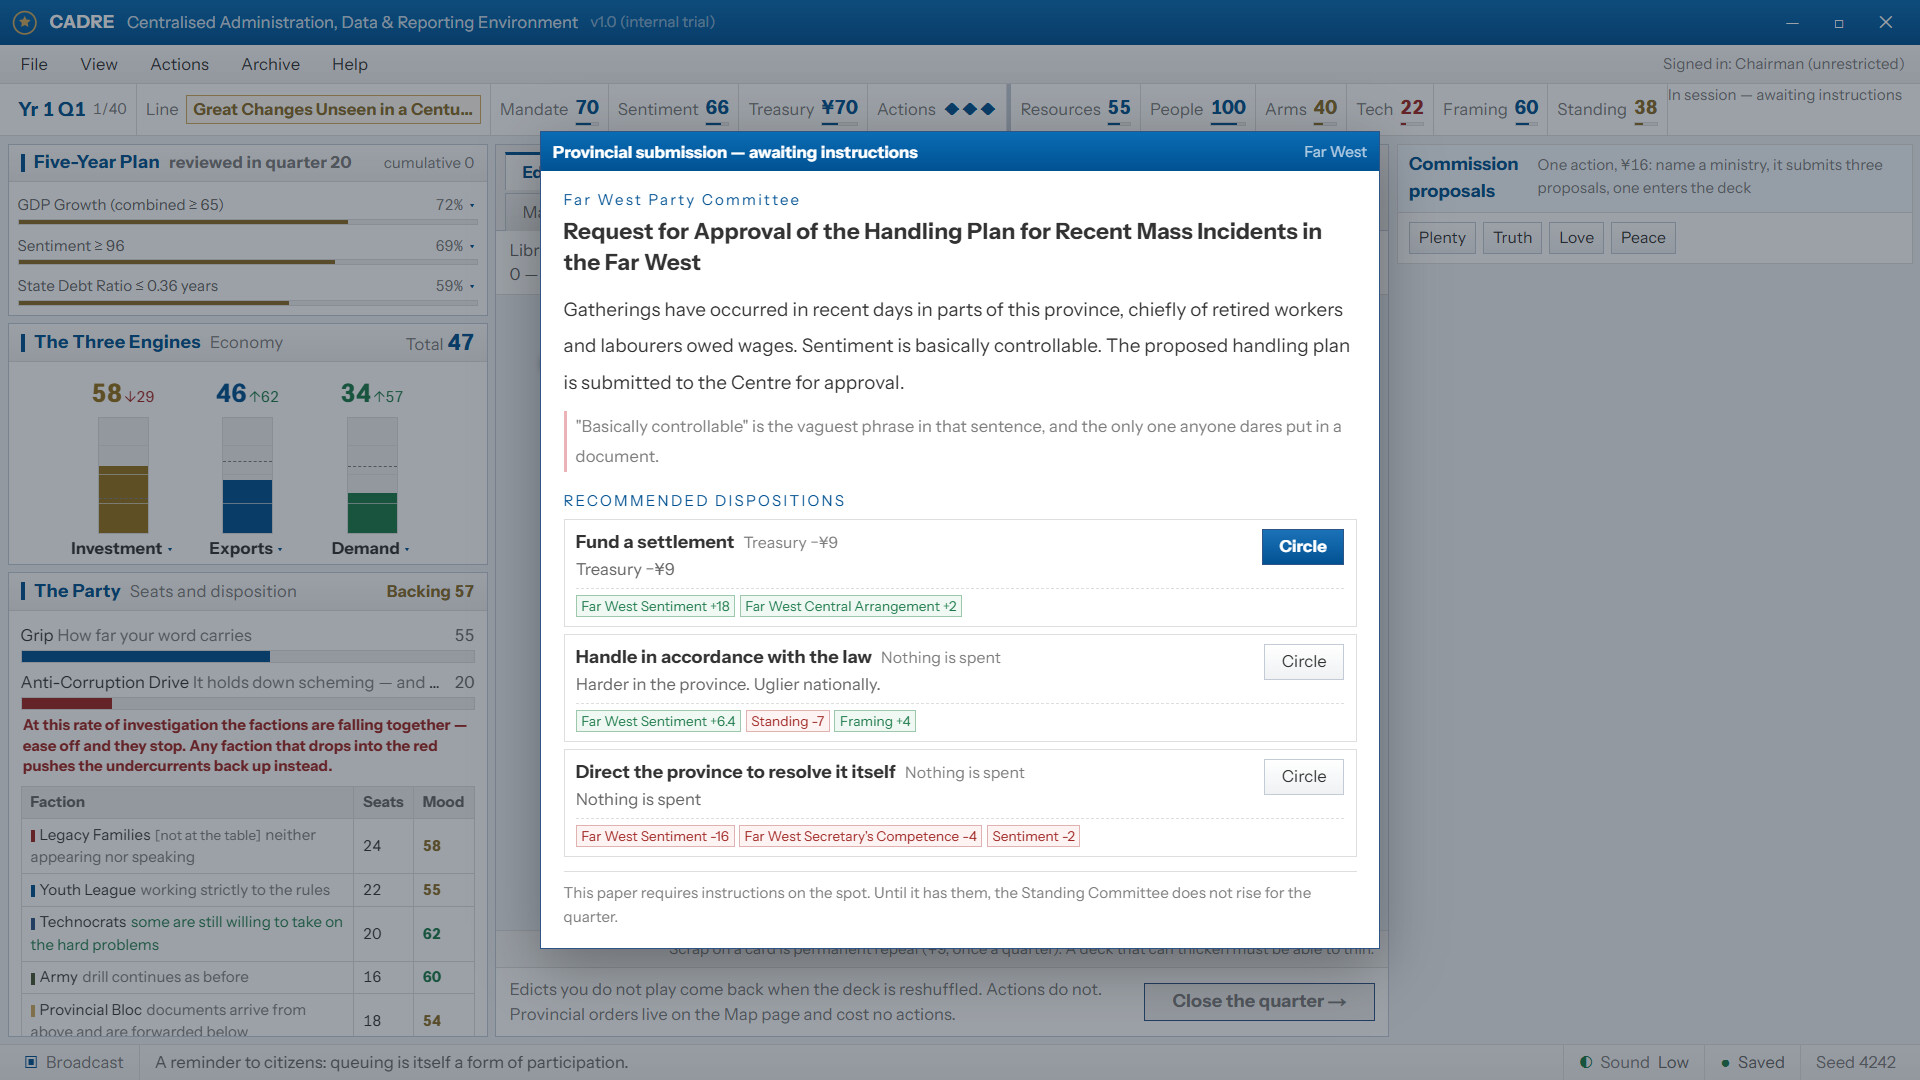The height and width of the screenshot is (1080, 1920).
Task: Click the Treasury ¥70 stat
Action: (x=803, y=109)
